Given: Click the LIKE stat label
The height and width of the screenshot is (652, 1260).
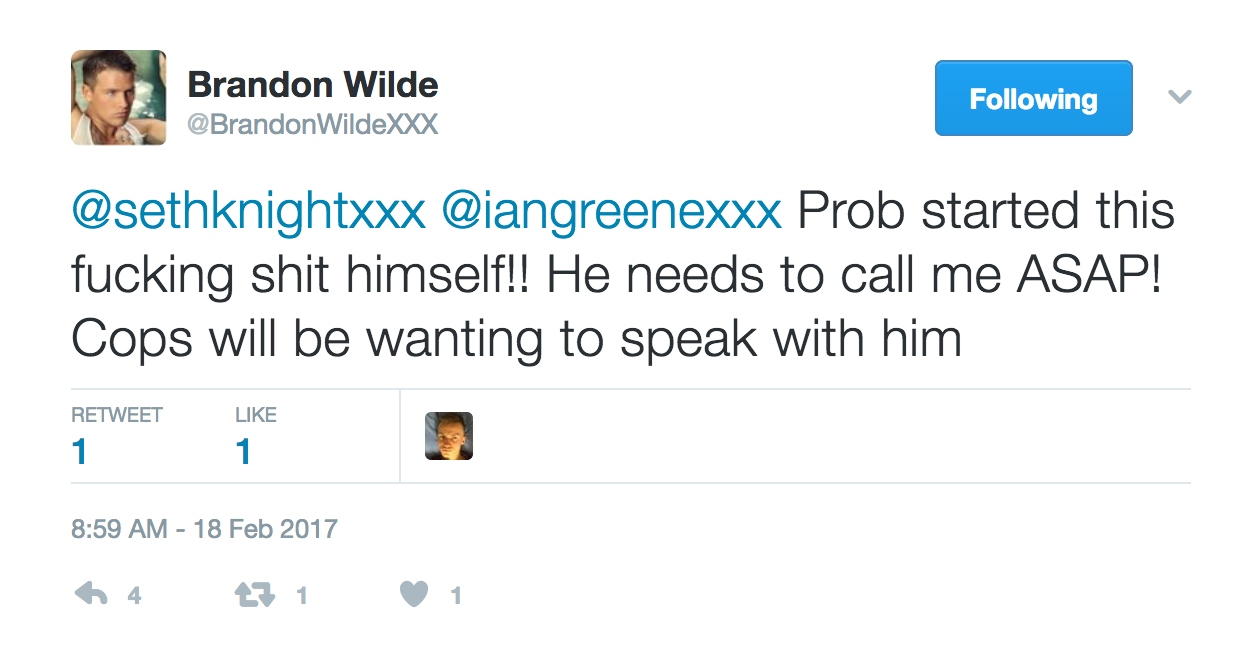Looking at the screenshot, I should (256, 414).
